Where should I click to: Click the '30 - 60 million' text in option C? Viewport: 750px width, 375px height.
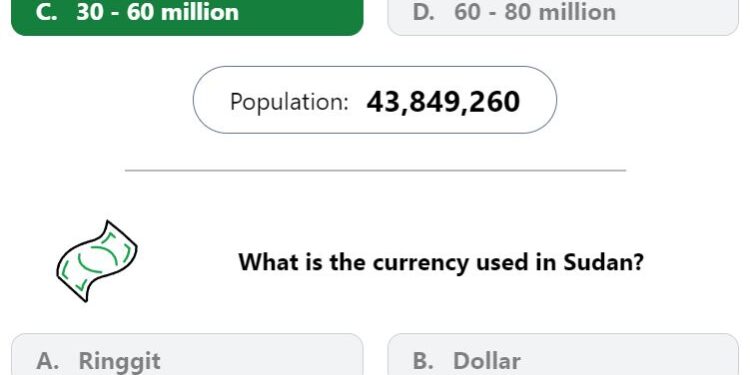point(157,12)
